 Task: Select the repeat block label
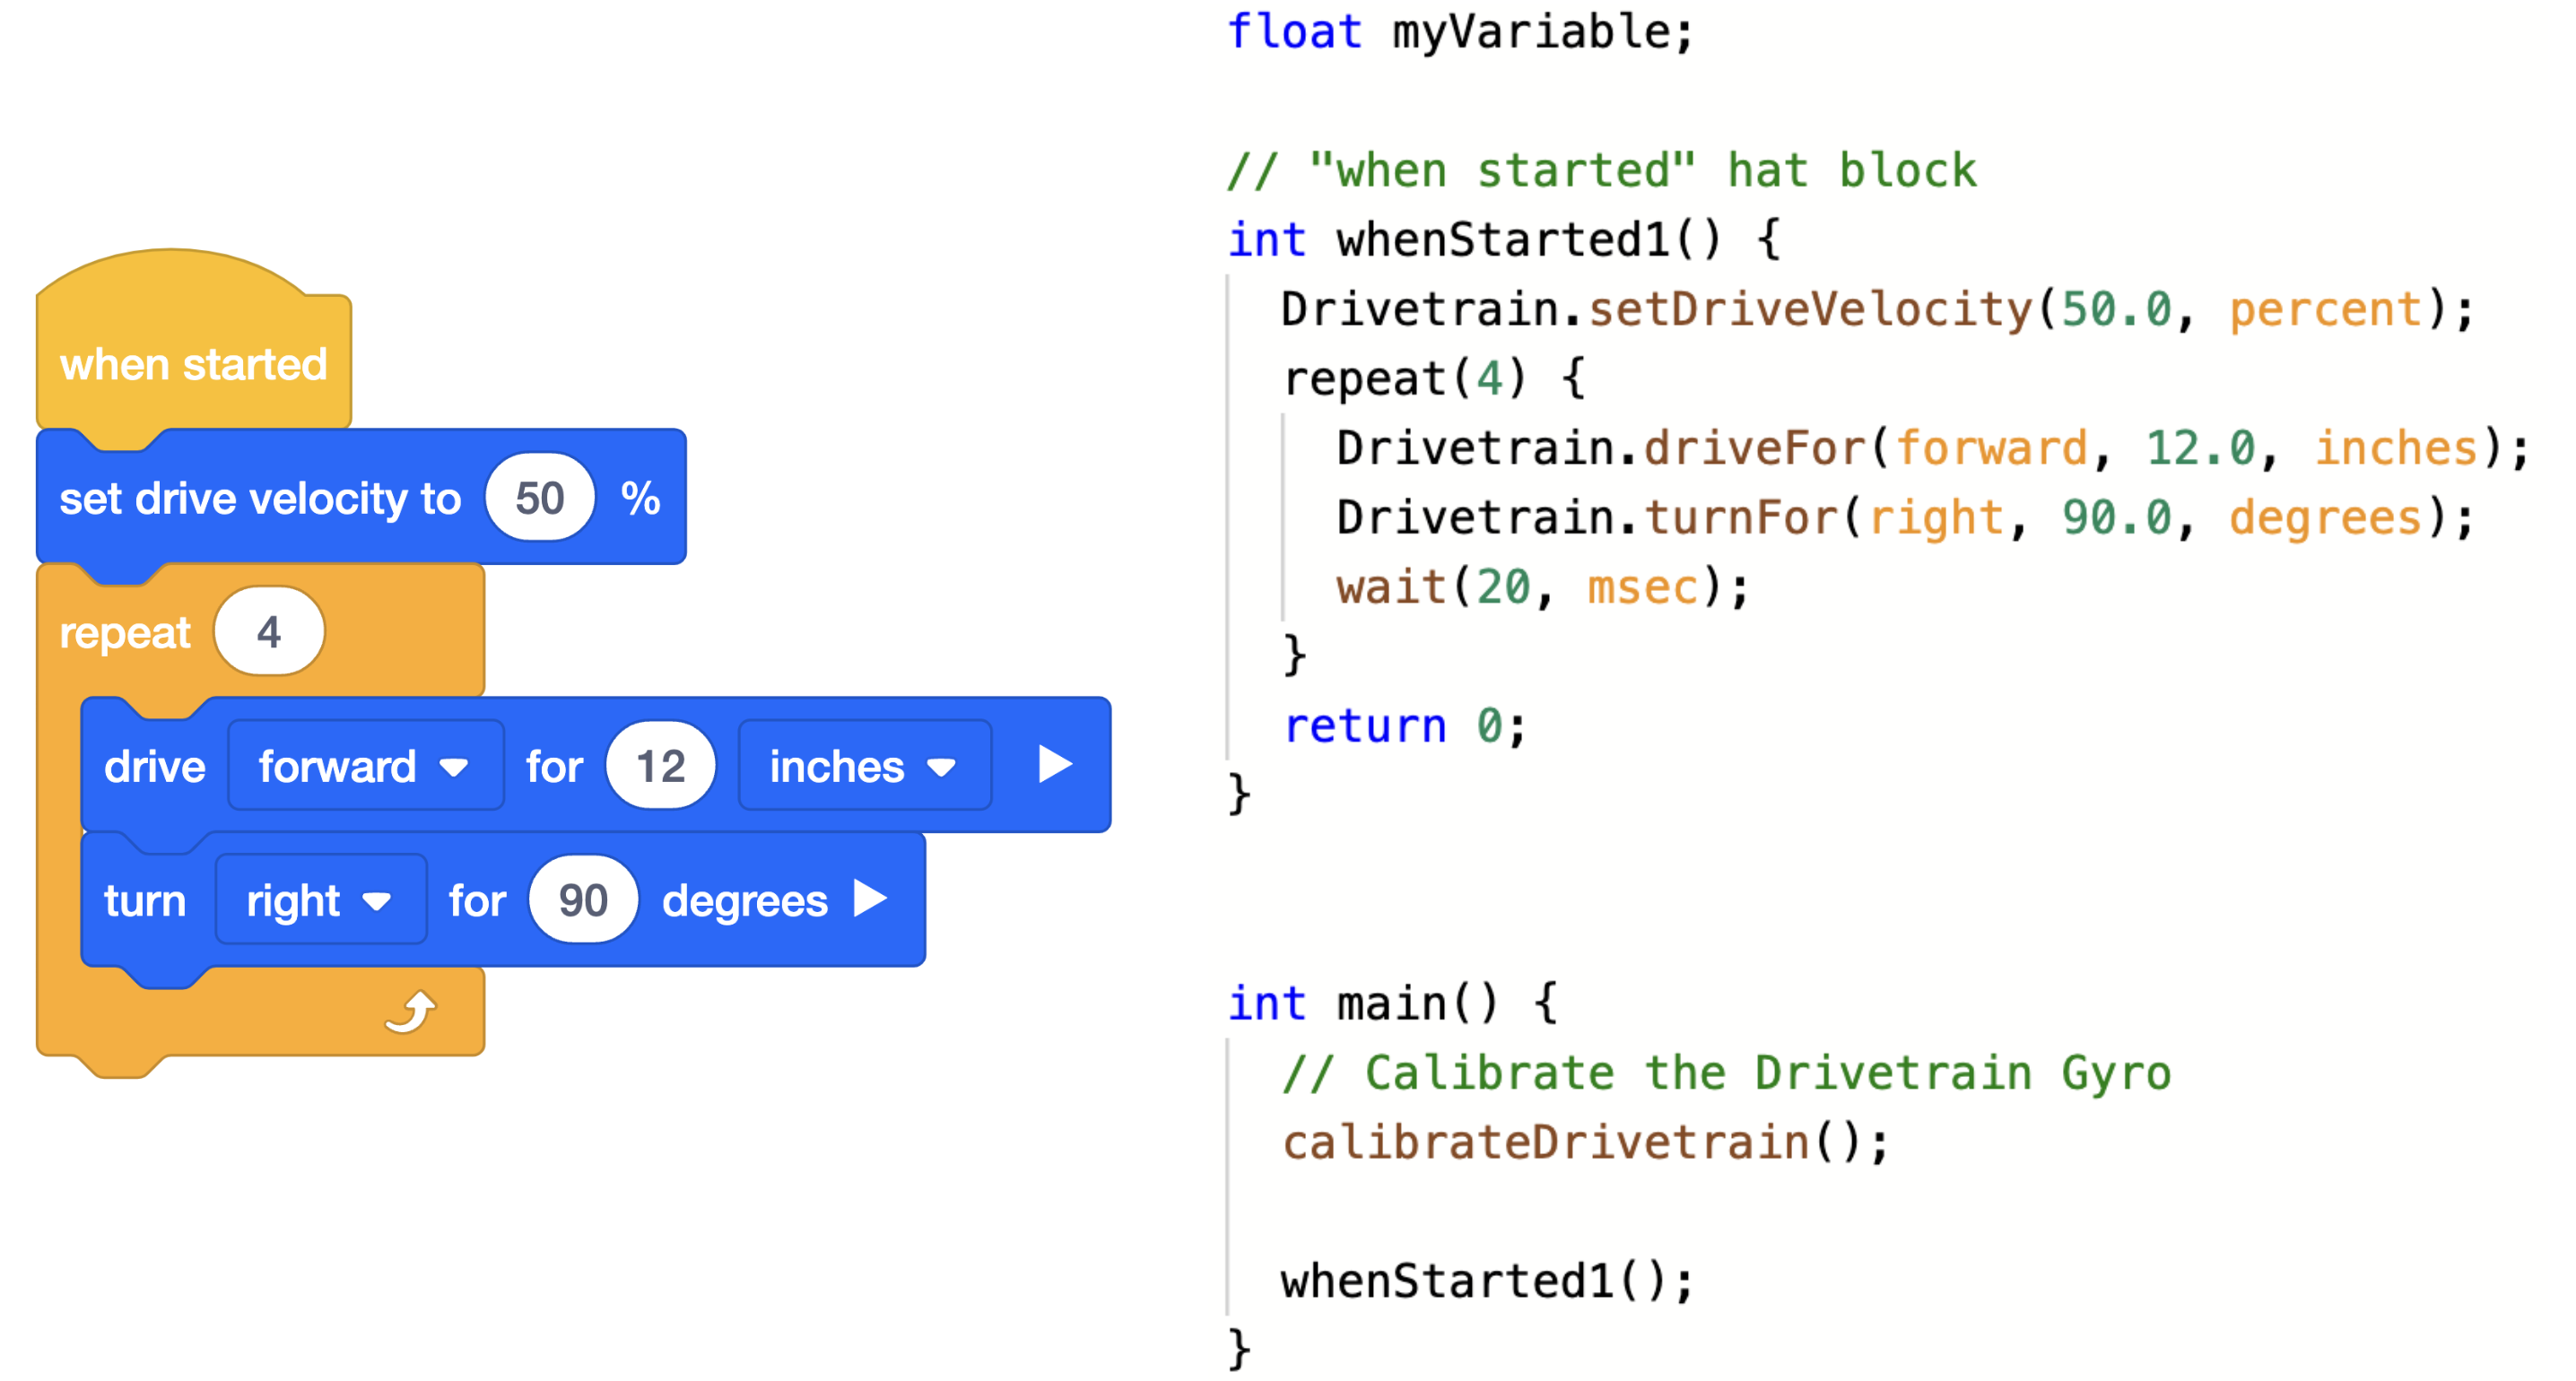pyautogui.click(x=124, y=633)
